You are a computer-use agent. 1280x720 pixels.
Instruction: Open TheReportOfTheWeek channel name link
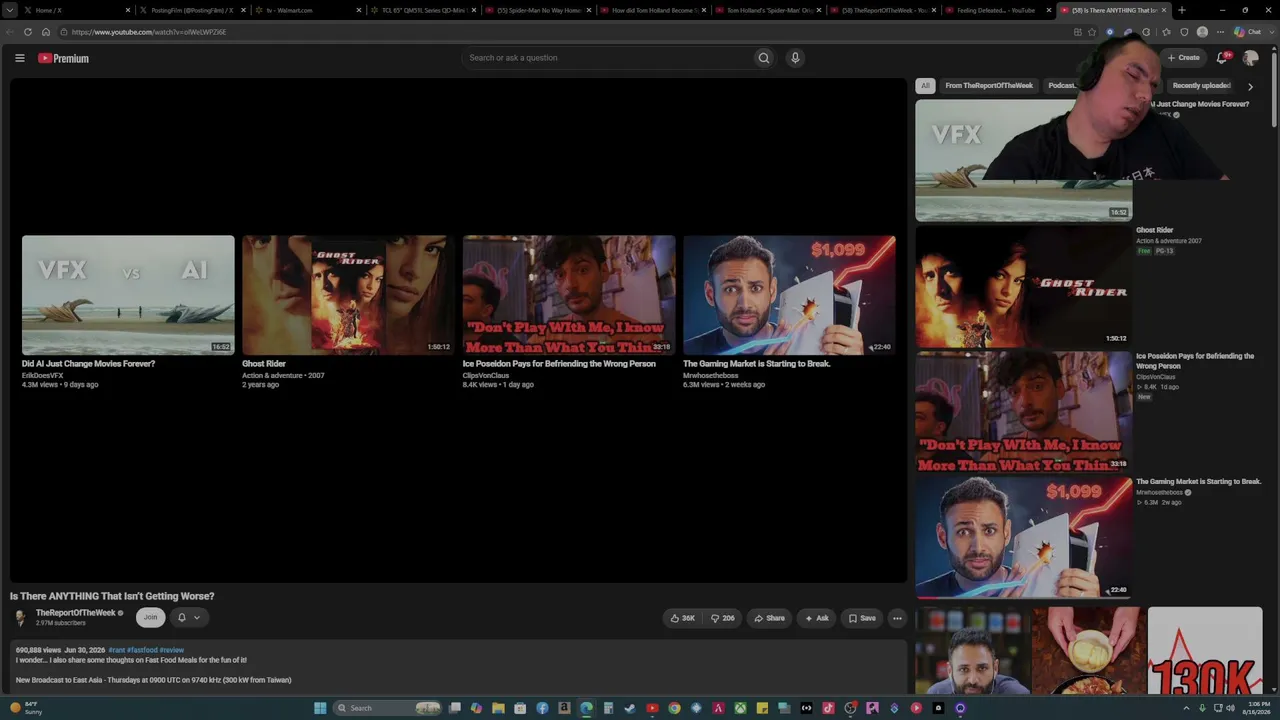pyautogui.click(x=76, y=613)
